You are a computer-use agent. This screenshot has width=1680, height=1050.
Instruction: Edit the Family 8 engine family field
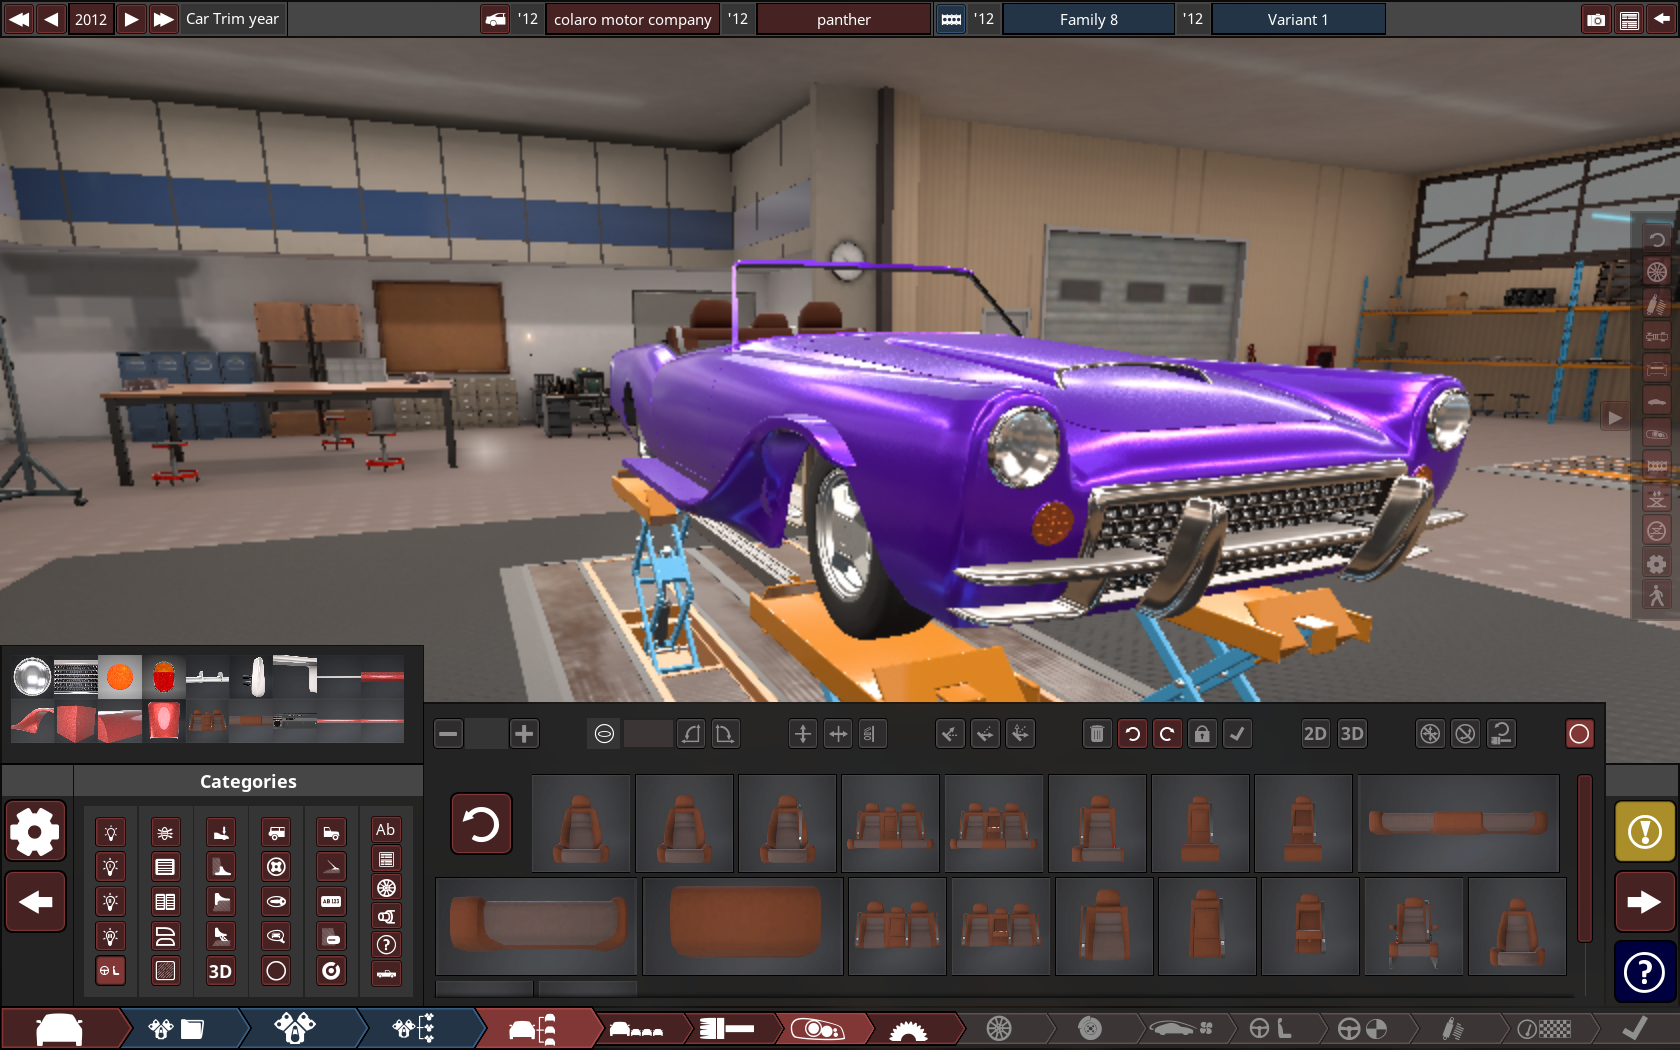click(x=1088, y=19)
